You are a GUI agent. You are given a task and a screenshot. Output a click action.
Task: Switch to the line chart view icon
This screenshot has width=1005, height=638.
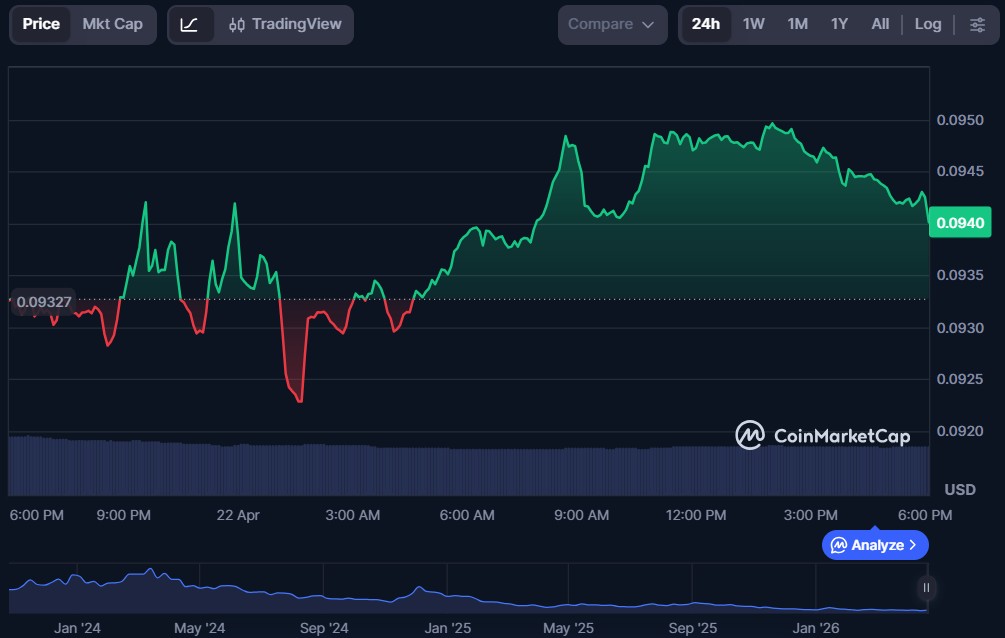190,24
